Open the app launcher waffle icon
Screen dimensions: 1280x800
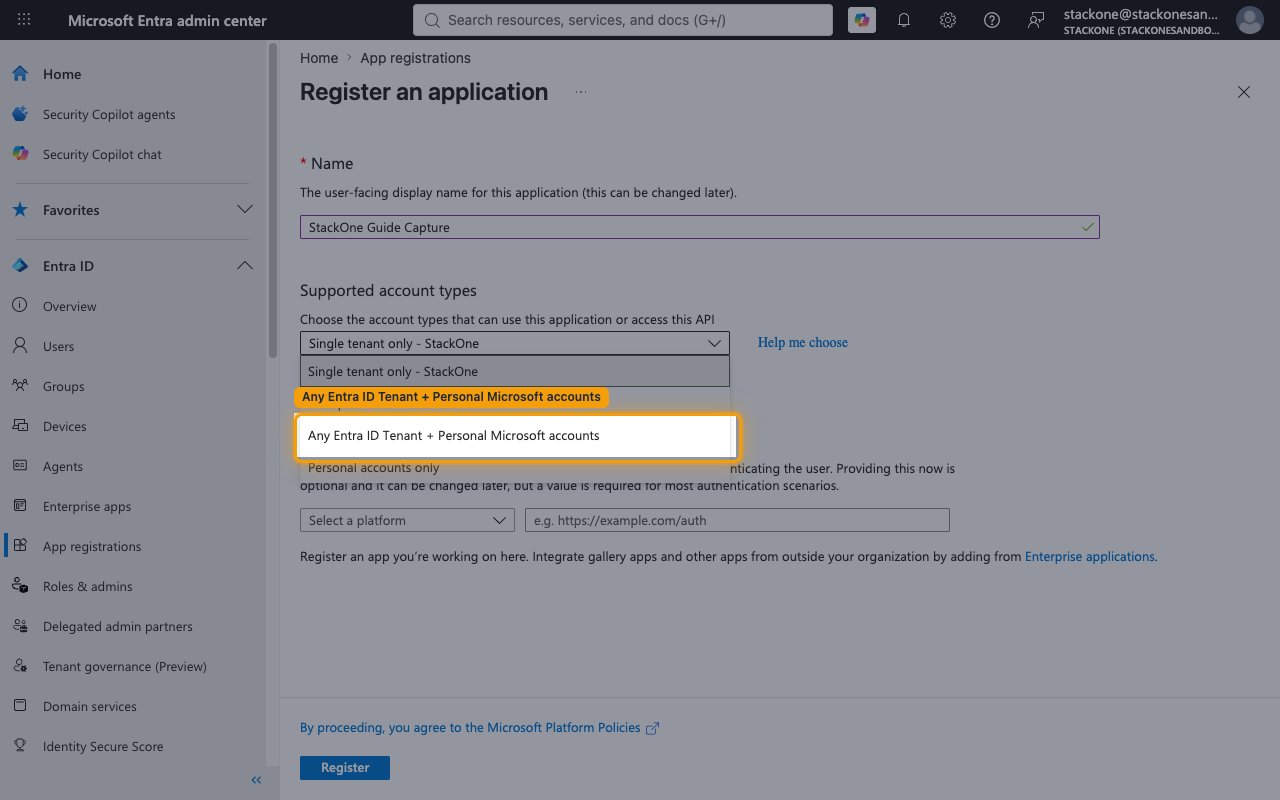24,20
